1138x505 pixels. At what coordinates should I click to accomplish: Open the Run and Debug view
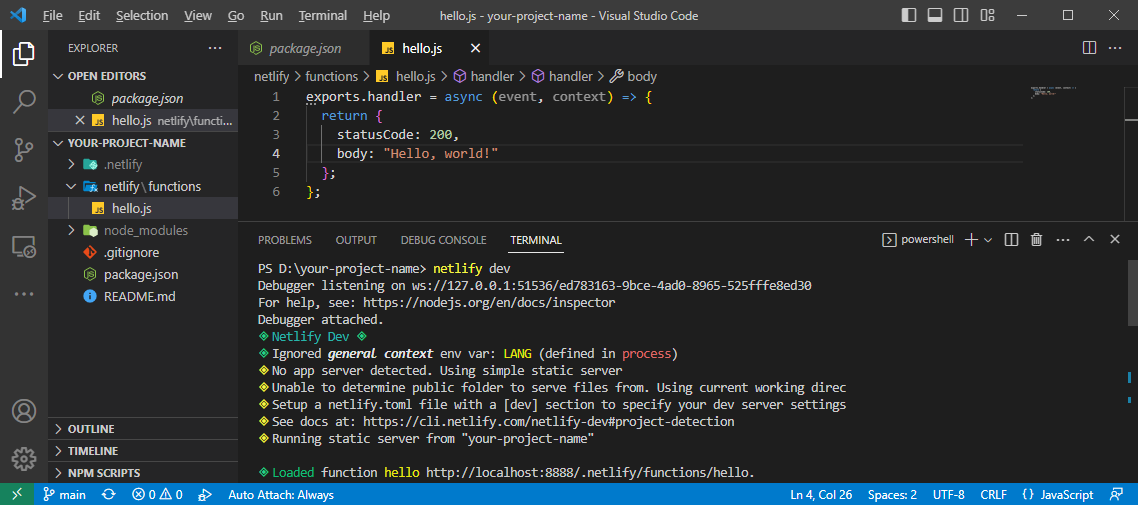24,198
